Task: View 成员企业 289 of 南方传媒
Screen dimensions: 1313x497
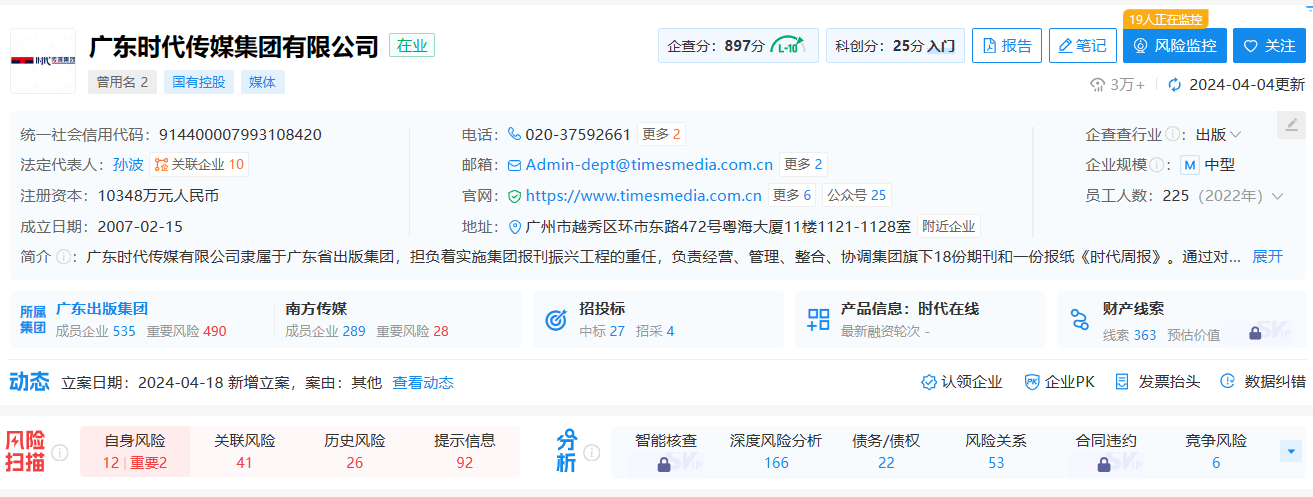Action: click(x=325, y=331)
